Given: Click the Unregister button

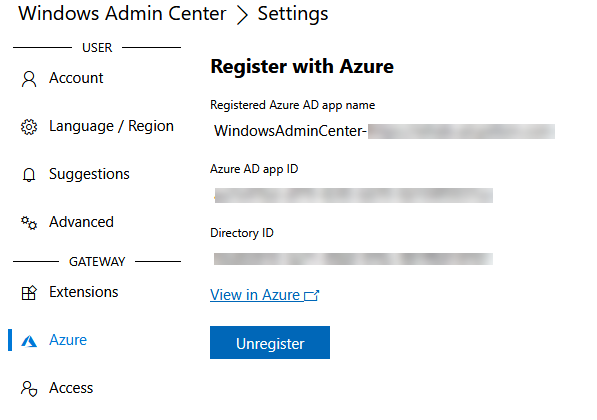Looking at the screenshot, I should point(270,342).
